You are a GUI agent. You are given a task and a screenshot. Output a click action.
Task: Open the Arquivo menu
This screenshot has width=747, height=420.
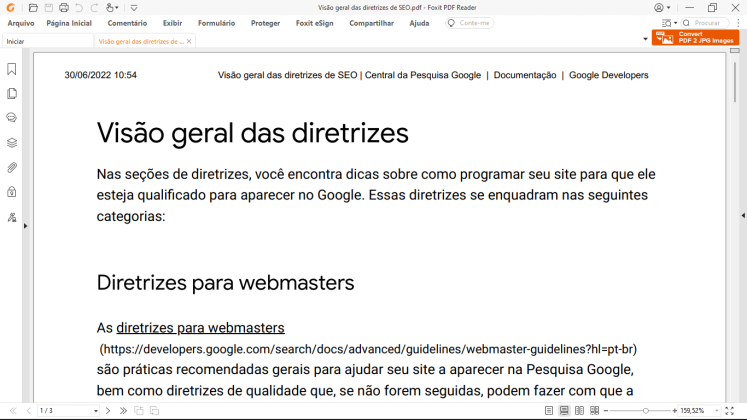[21, 23]
